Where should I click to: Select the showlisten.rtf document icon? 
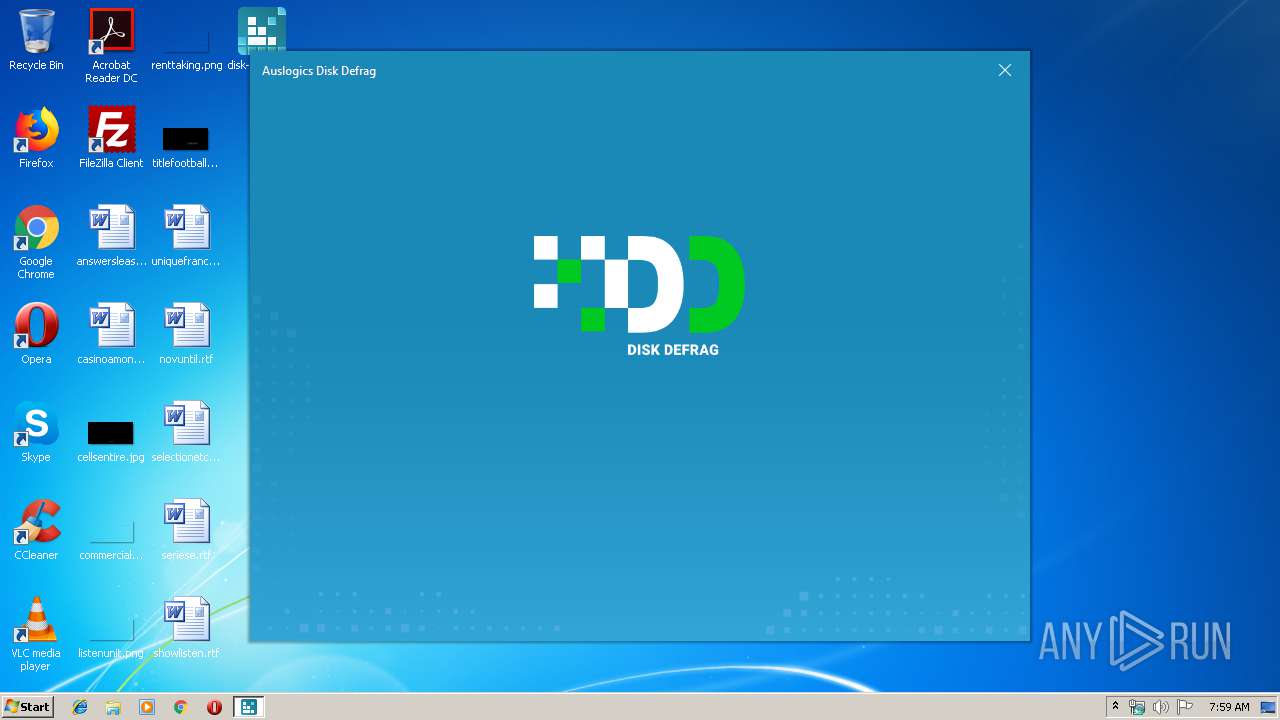click(186, 628)
